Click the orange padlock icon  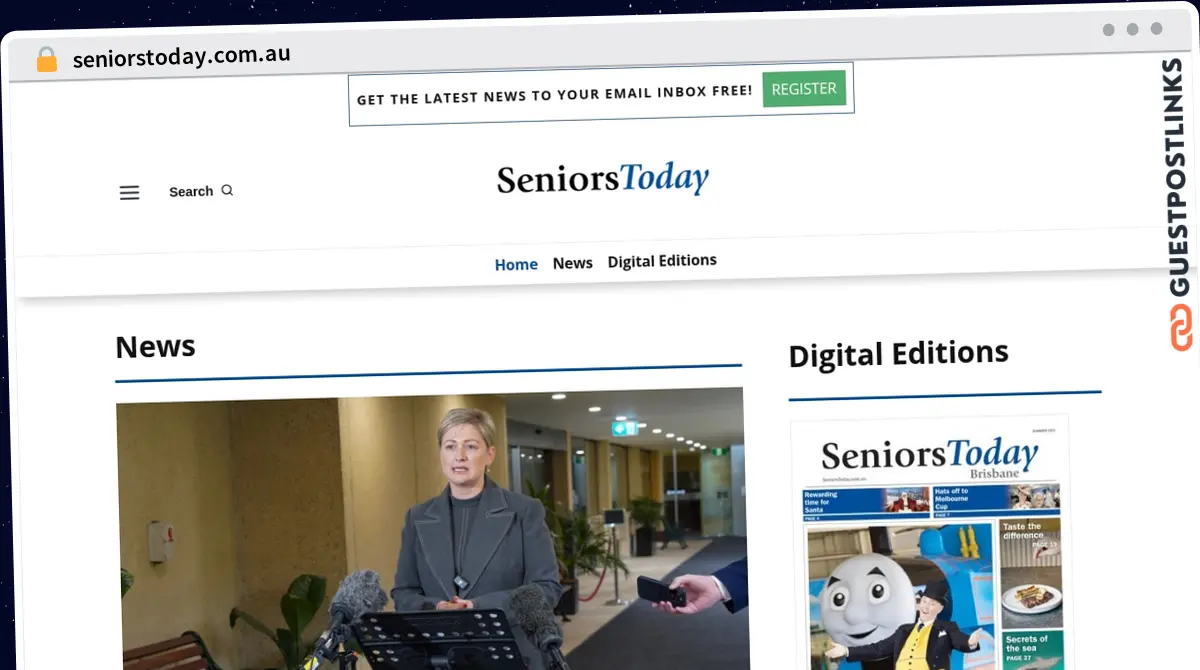tap(47, 59)
